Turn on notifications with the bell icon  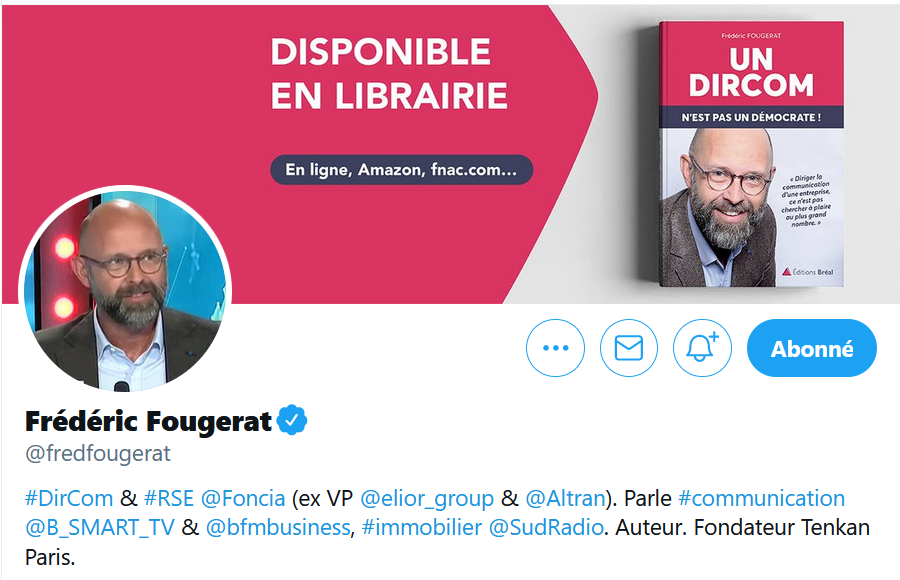(702, 348)
